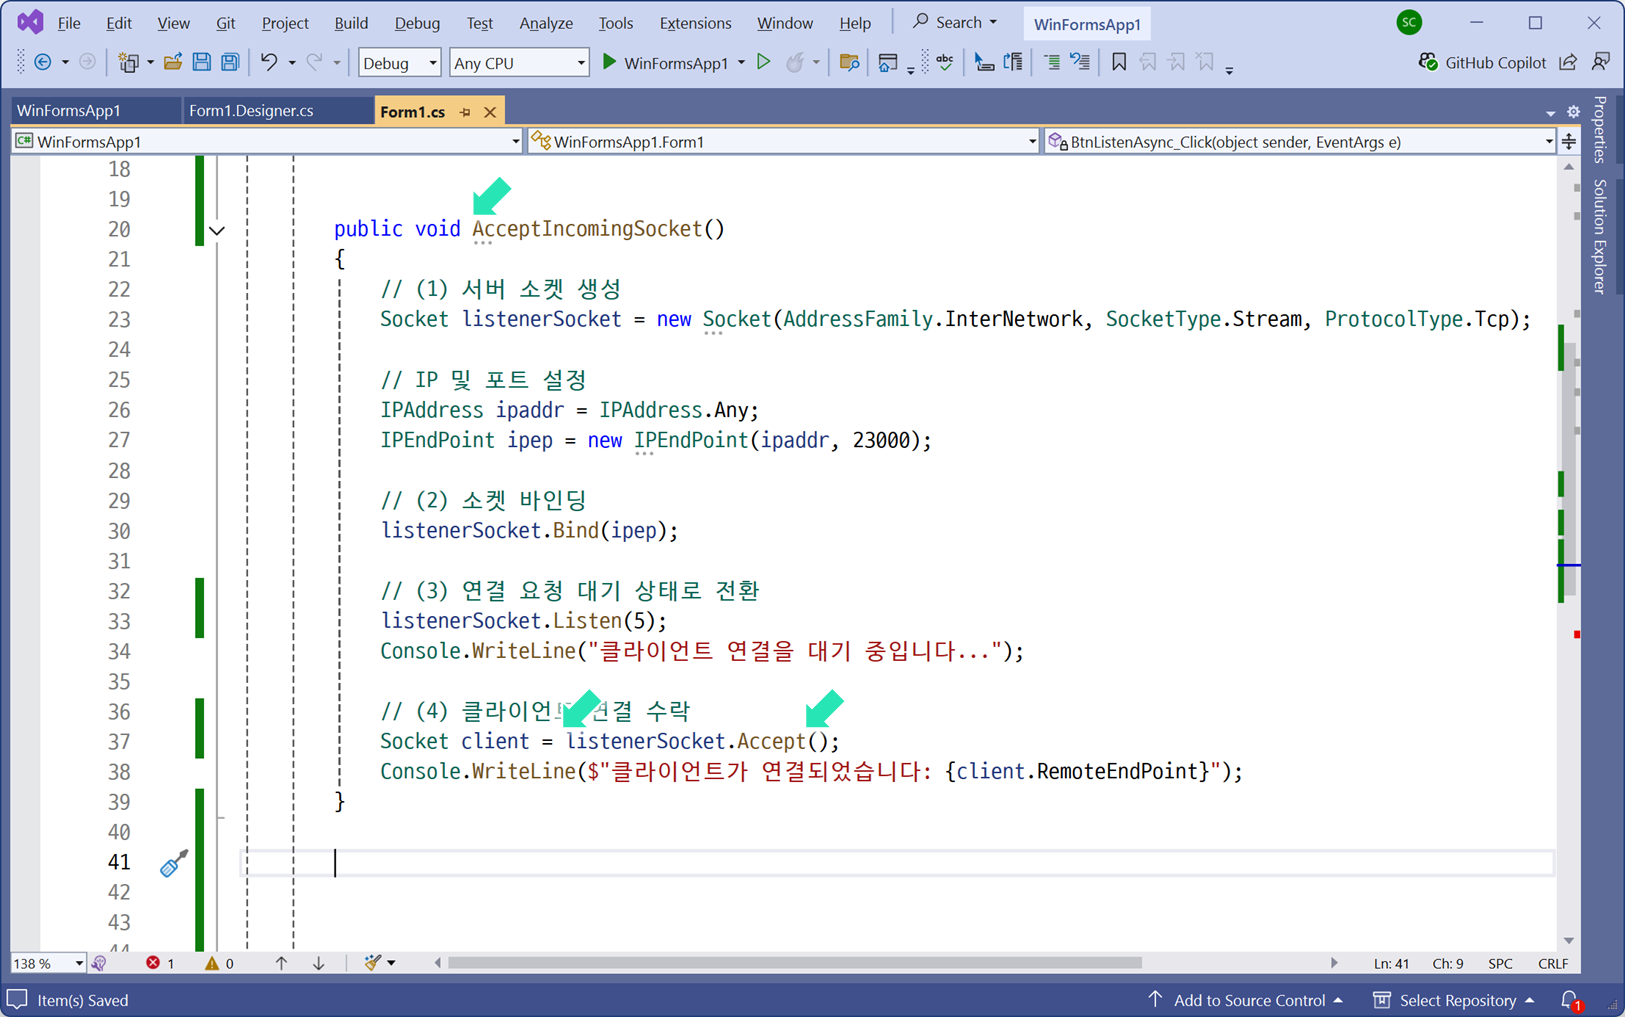1625x1017 pixels.
Task: Click the New Project toolbar icon
Action: click(128, 63)
